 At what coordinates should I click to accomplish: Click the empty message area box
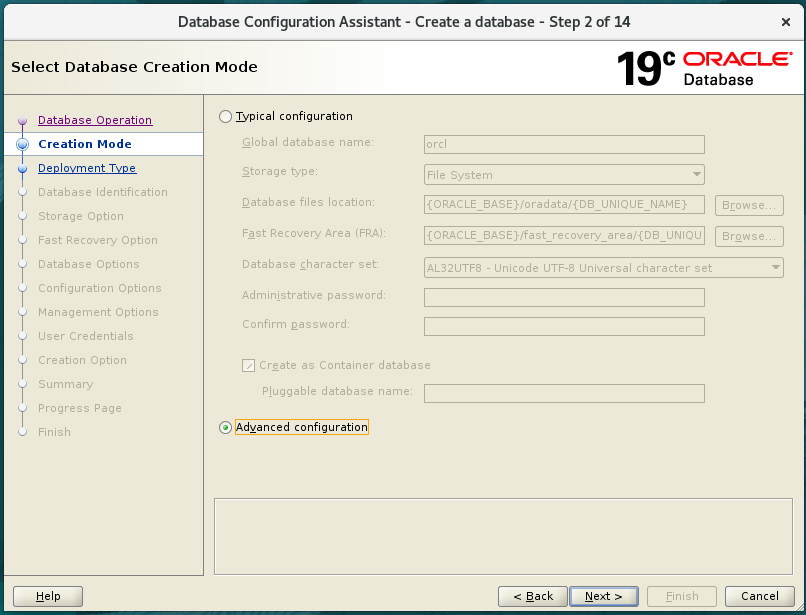pyautogui.click(x=503, y=536)
